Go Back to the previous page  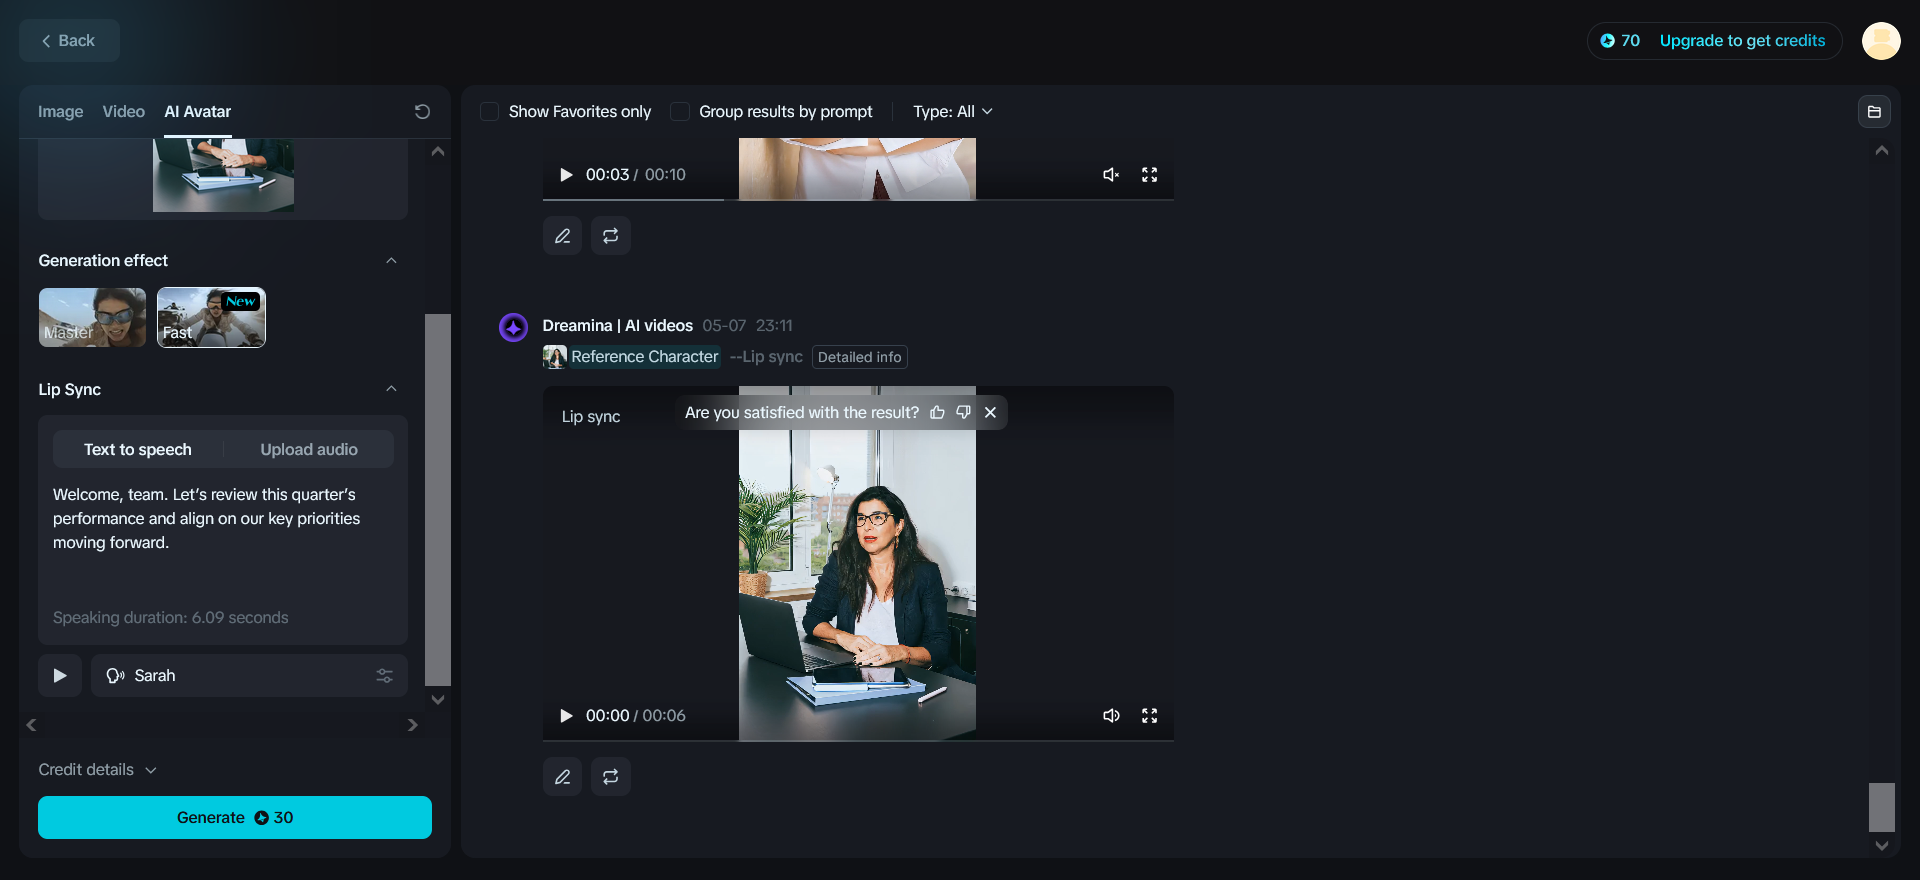point(69,41)
